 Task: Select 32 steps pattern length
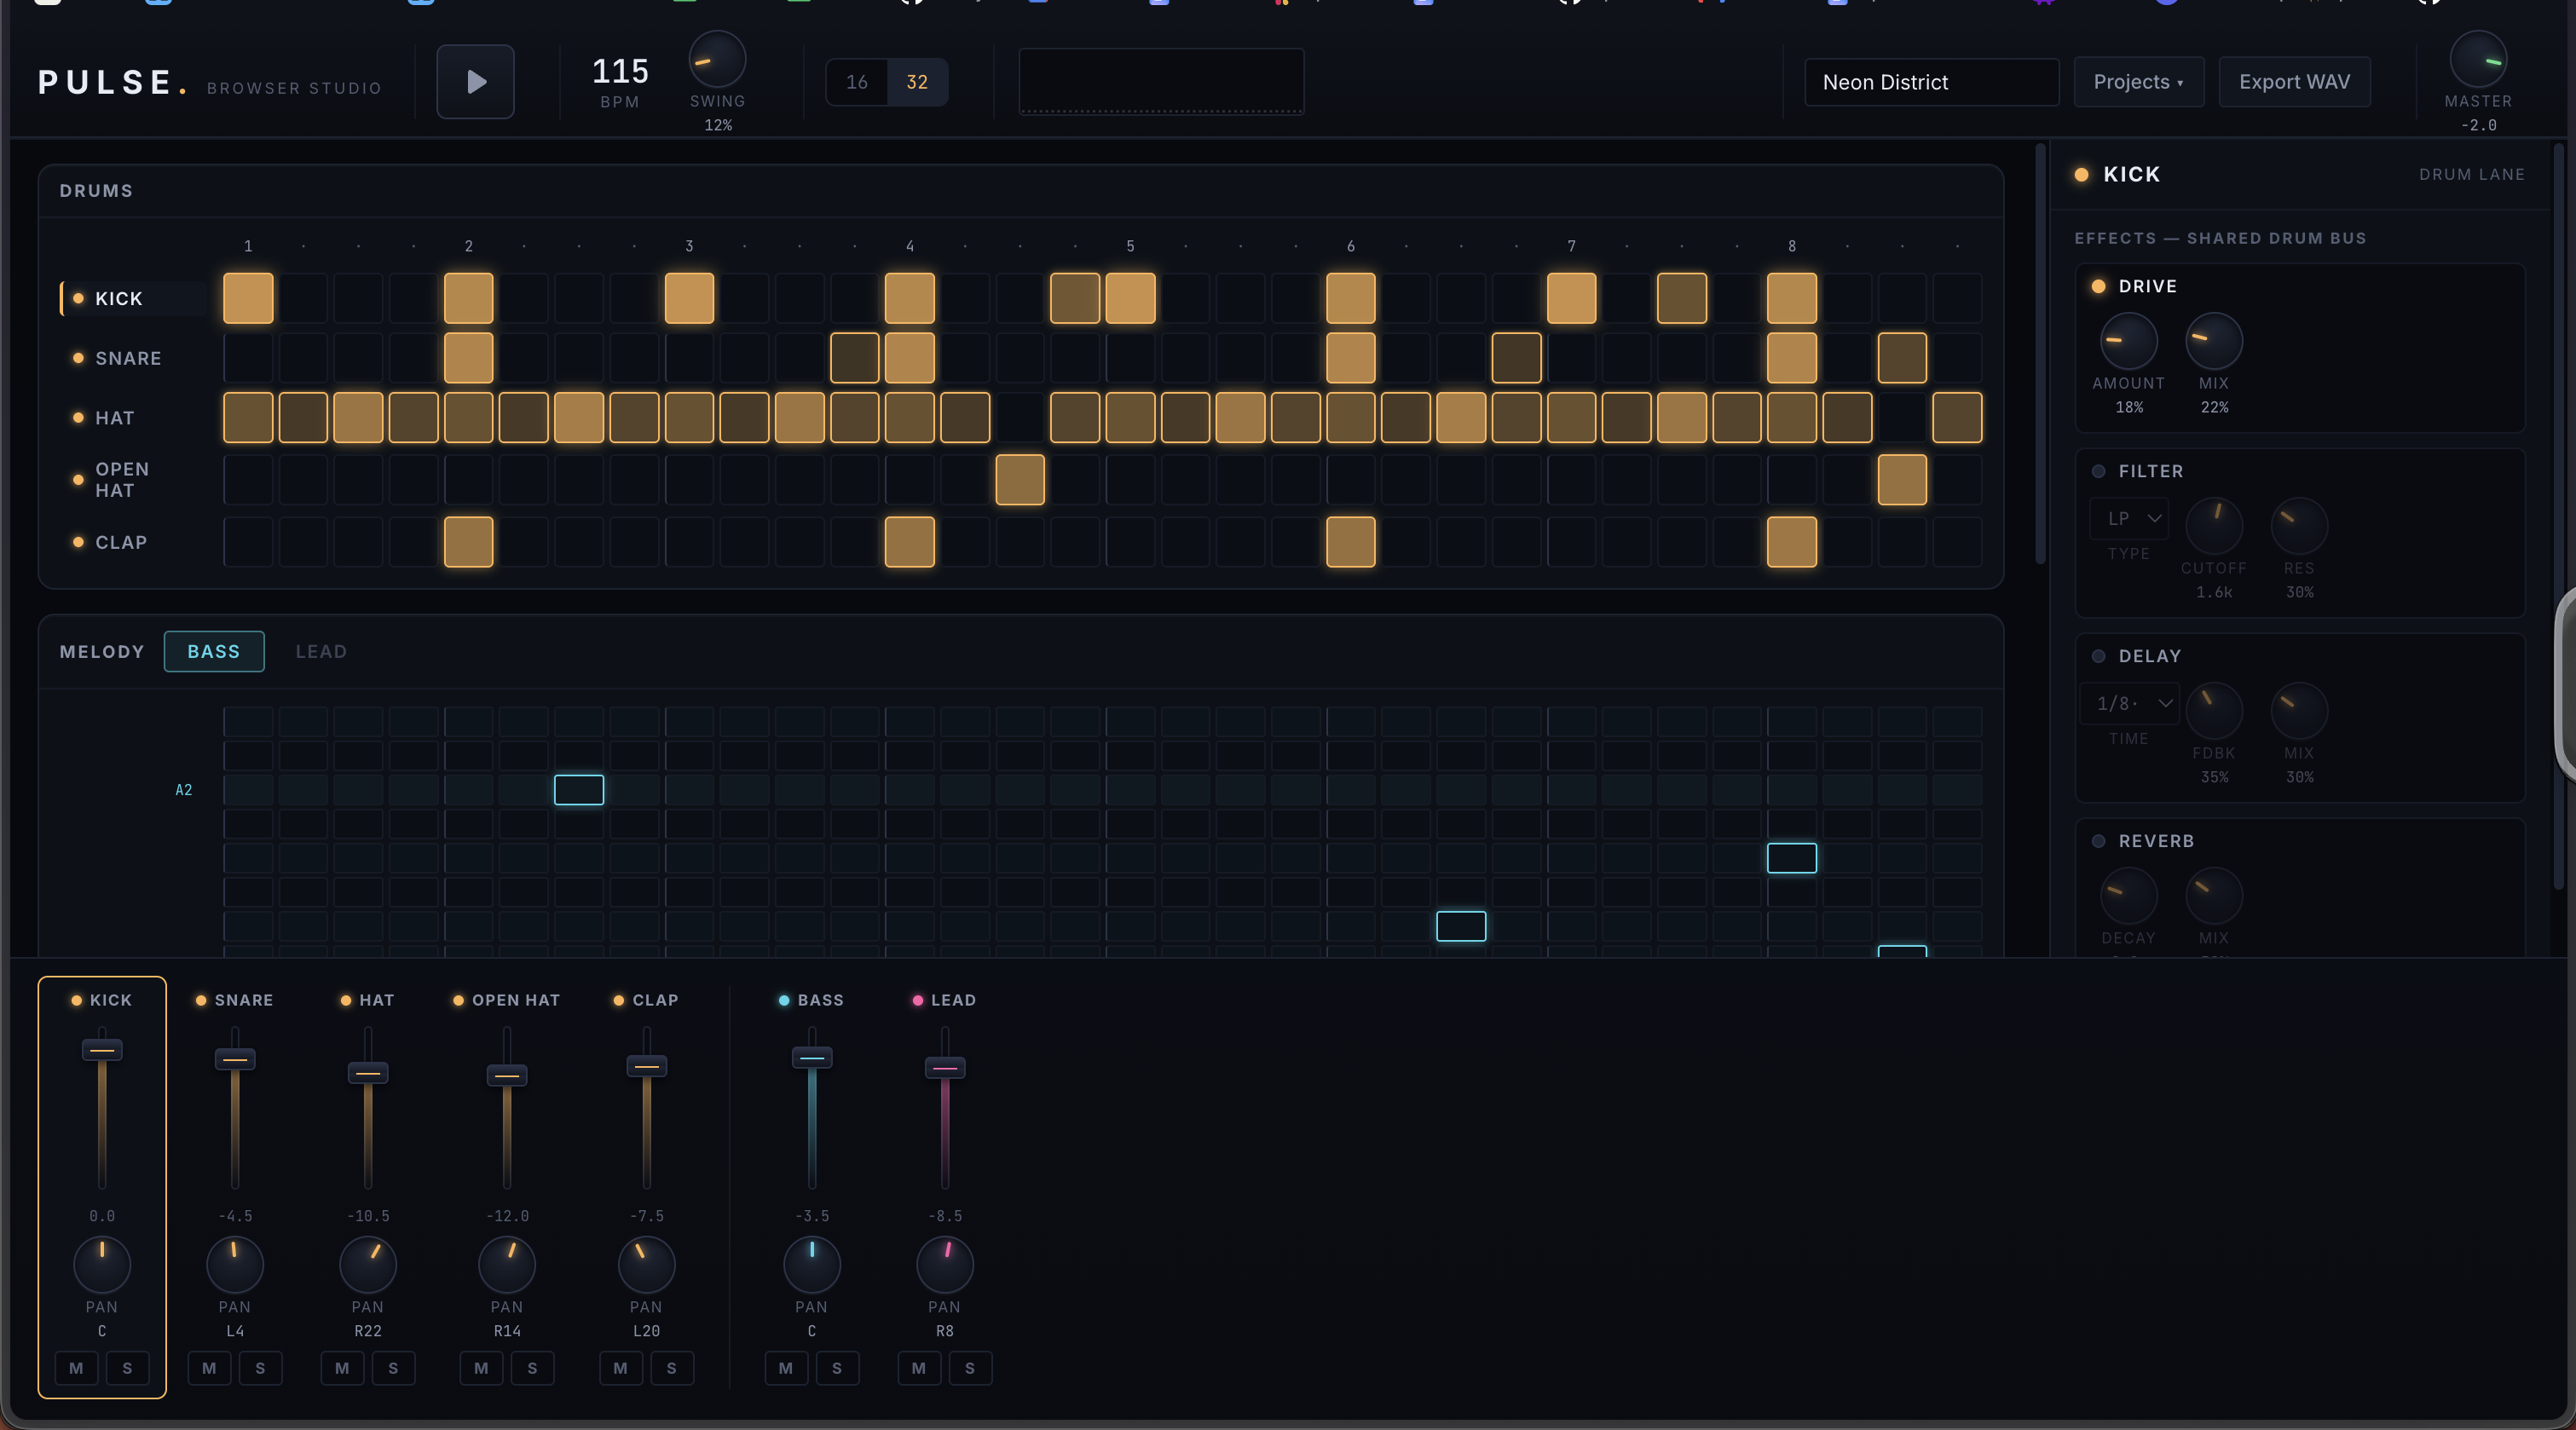pyautogui.click(x=917, y=82)
